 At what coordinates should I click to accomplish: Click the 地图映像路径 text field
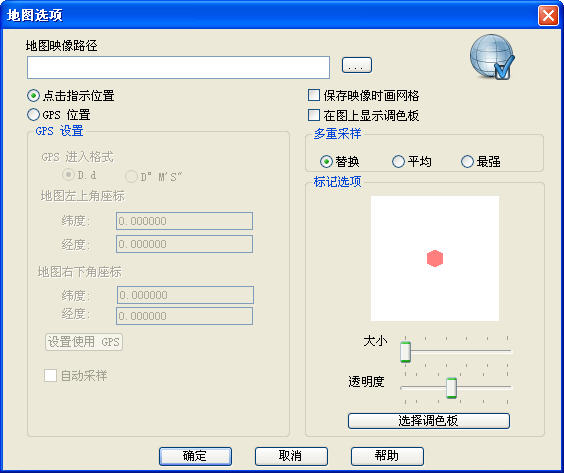178,67
